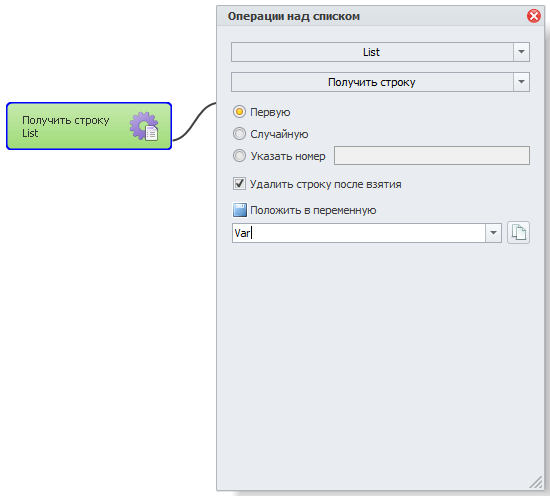
Task: Click the Операции над списком title bar
Action: [x=372, y=16]
